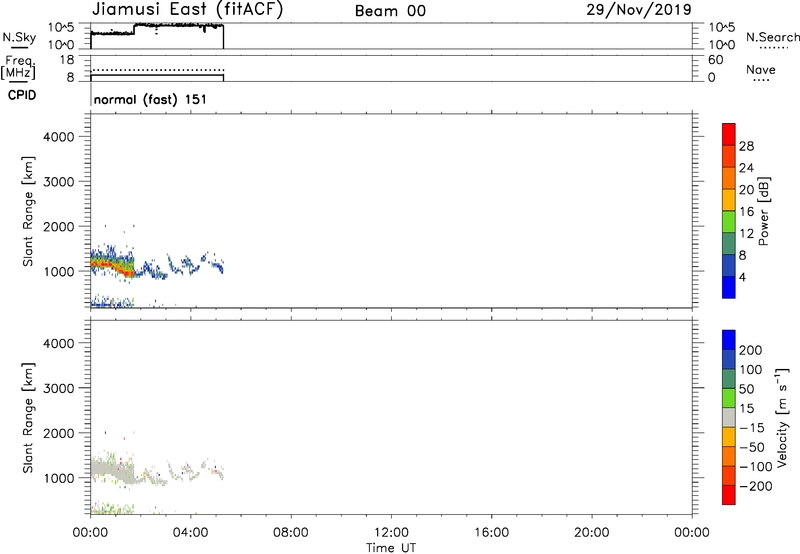The width and height of the screenshot is (800, 554).
Task: Click the '3000' tick of the velocity panel
Action: click(59, 388)
